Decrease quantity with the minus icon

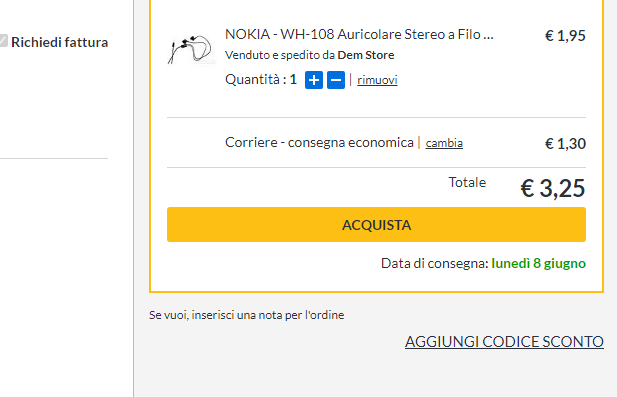tap(336, 80)
